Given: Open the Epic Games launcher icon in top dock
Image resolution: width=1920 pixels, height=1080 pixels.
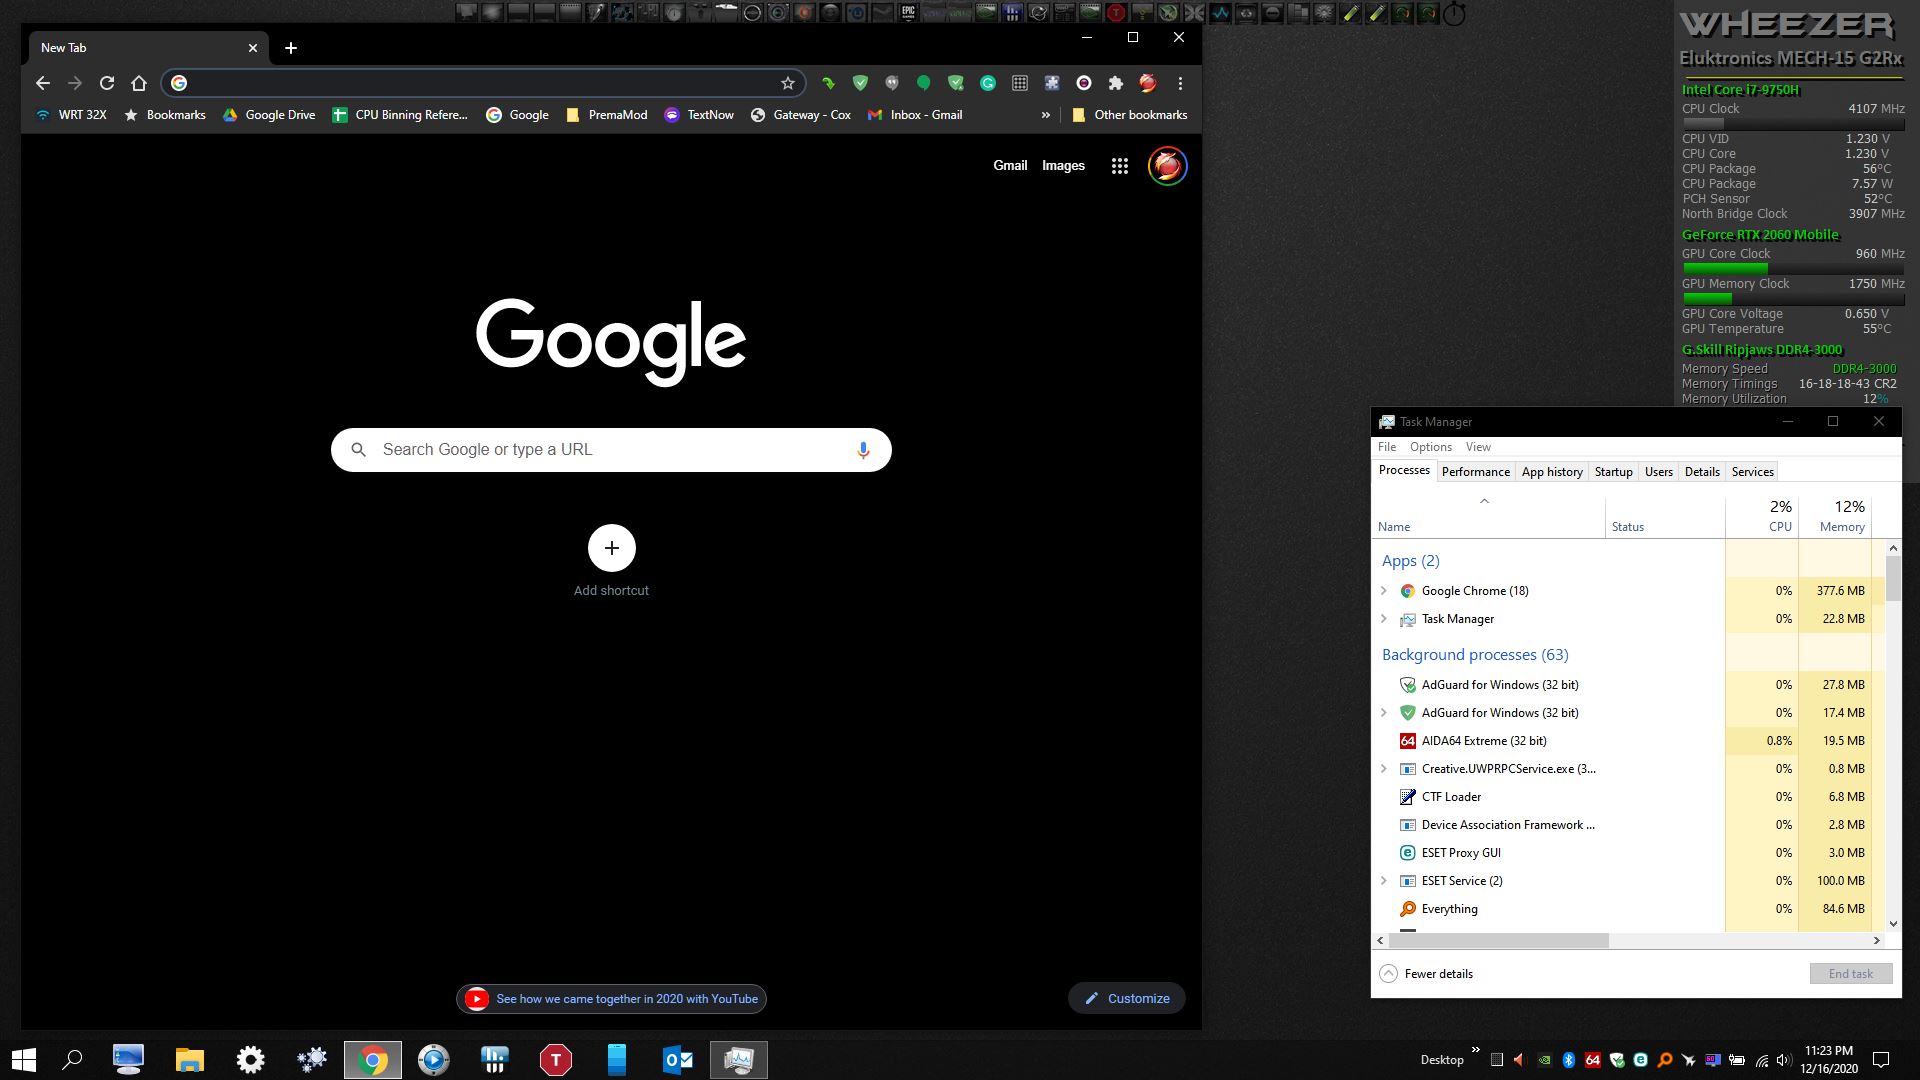Looking at the screenshot, I should pyautogui.click(x=908, y=12).
